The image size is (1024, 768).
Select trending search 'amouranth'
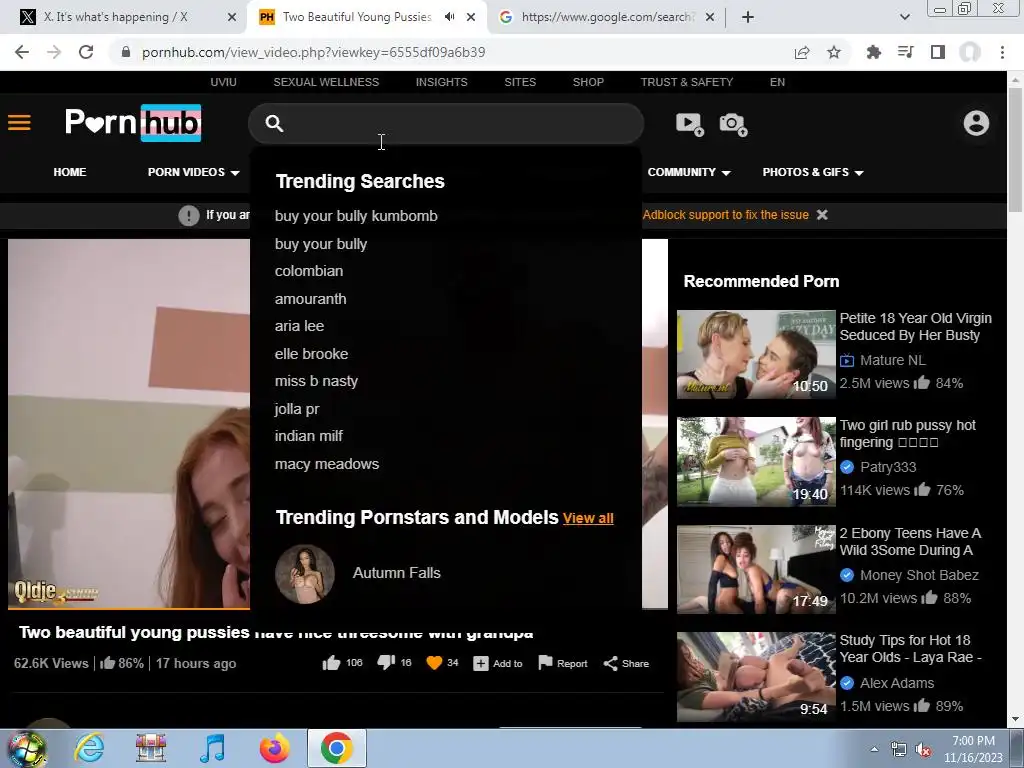pos(310,299)
